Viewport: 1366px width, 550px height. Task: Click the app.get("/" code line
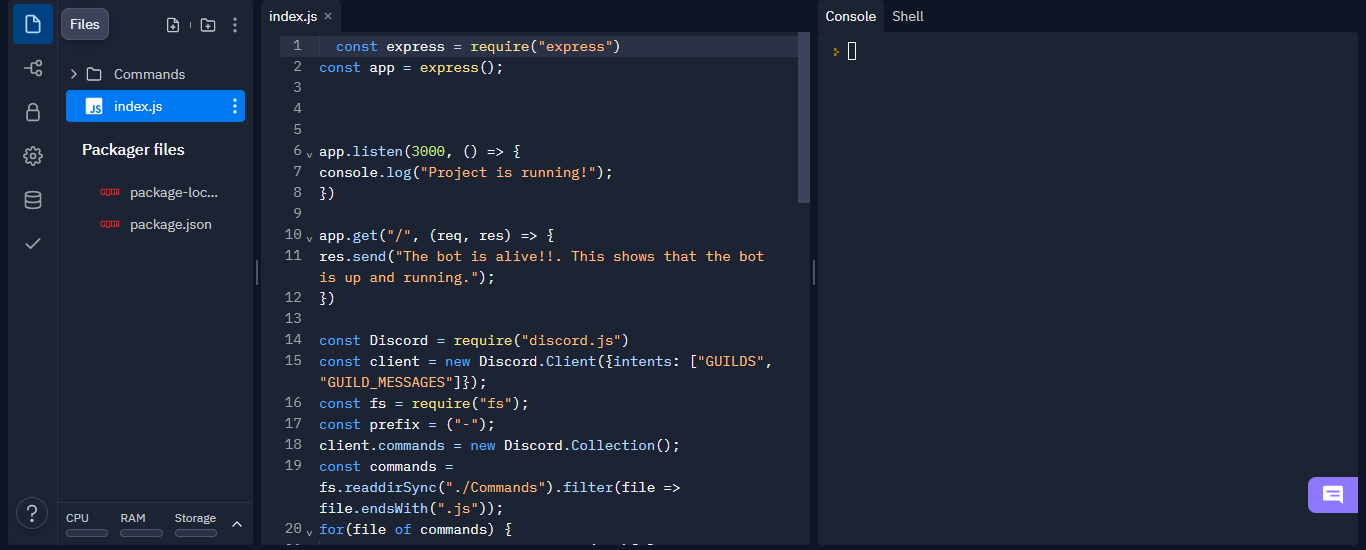pyautogui.click(x=436, y=235)
